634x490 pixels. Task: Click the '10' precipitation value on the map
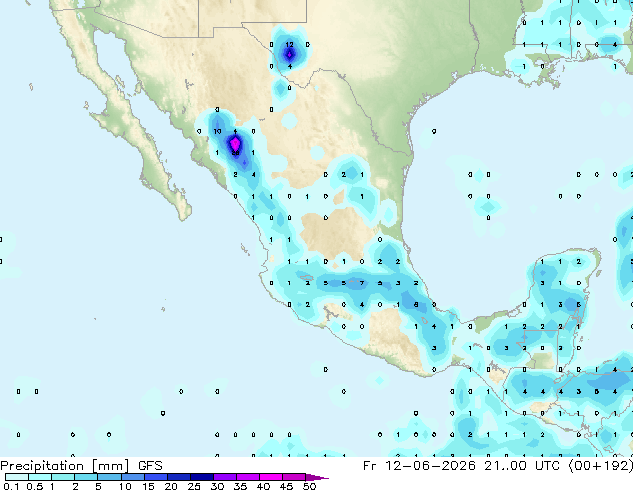point(218,131)
